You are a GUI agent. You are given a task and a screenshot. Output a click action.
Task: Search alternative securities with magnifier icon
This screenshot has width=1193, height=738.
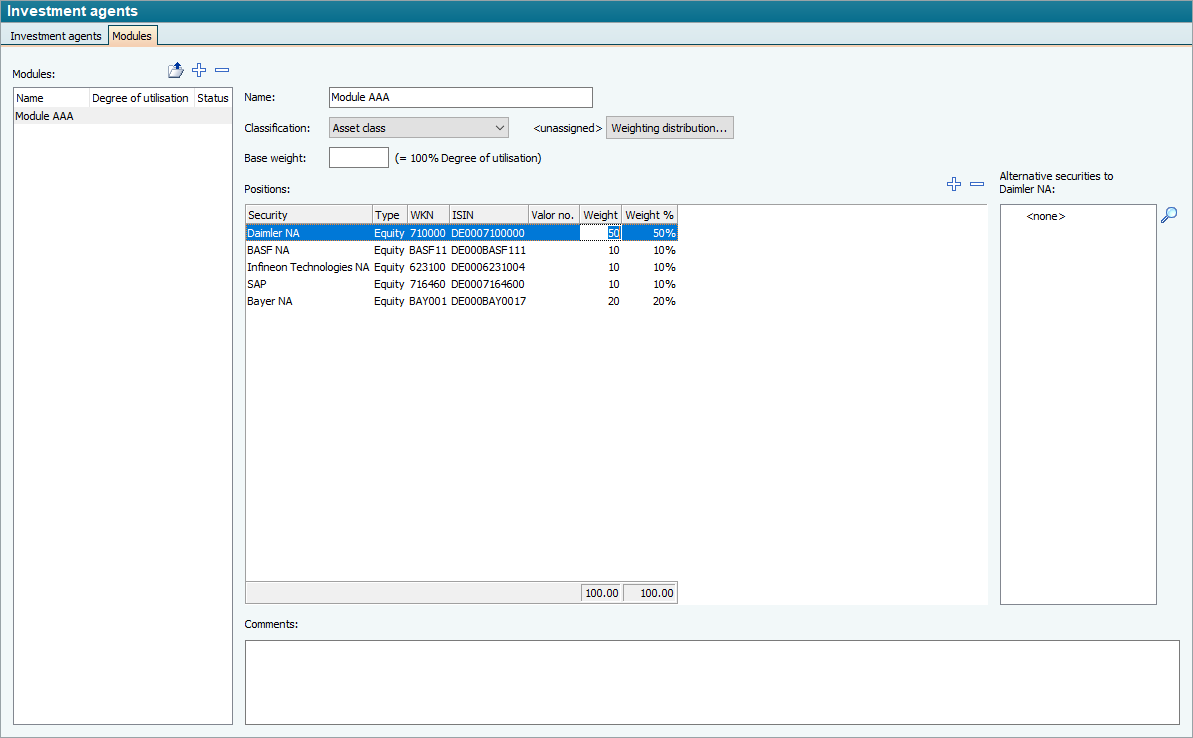tap(1169, 215)
